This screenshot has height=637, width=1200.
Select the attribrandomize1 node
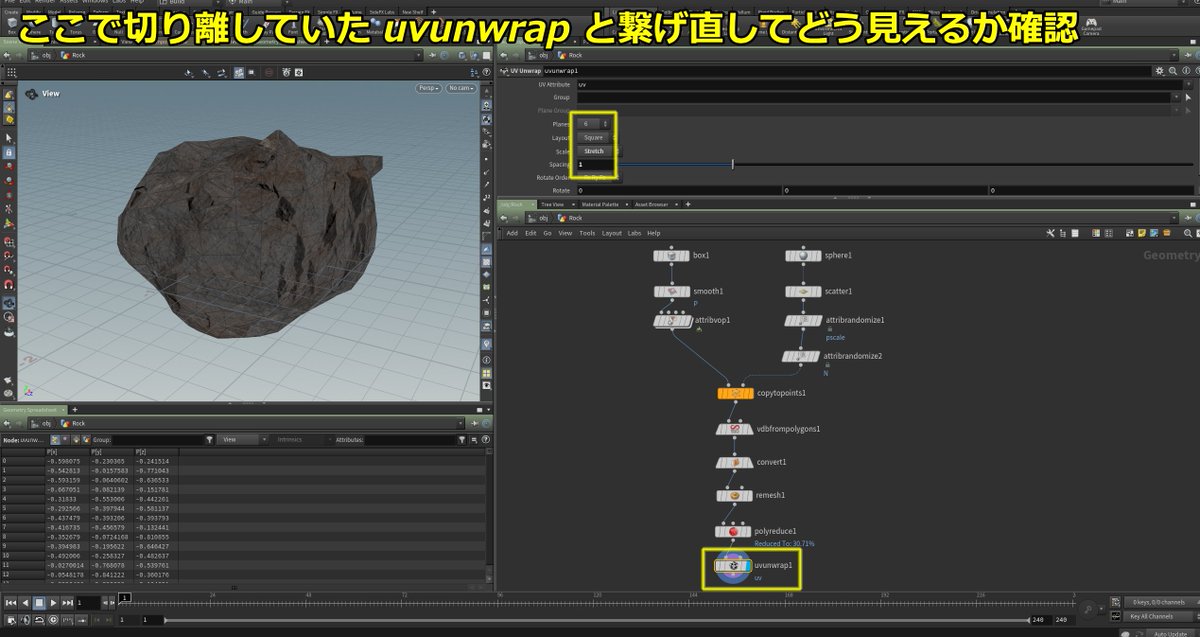pyautogui.click(x=803, y=321)
